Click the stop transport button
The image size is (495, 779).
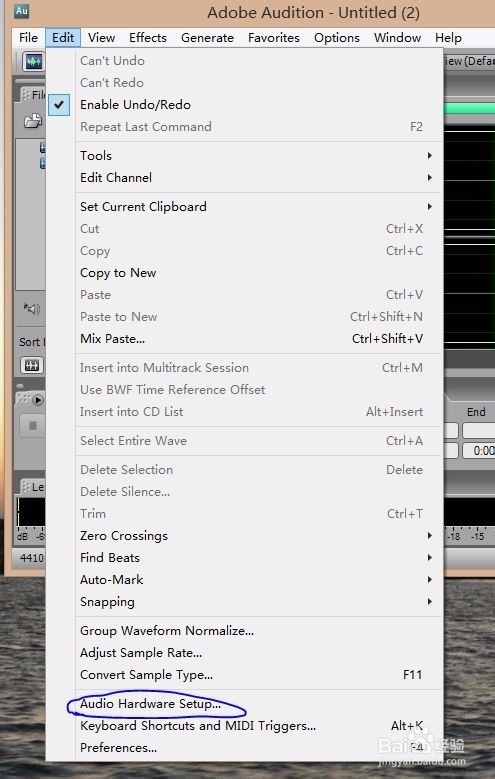[33, 426]
